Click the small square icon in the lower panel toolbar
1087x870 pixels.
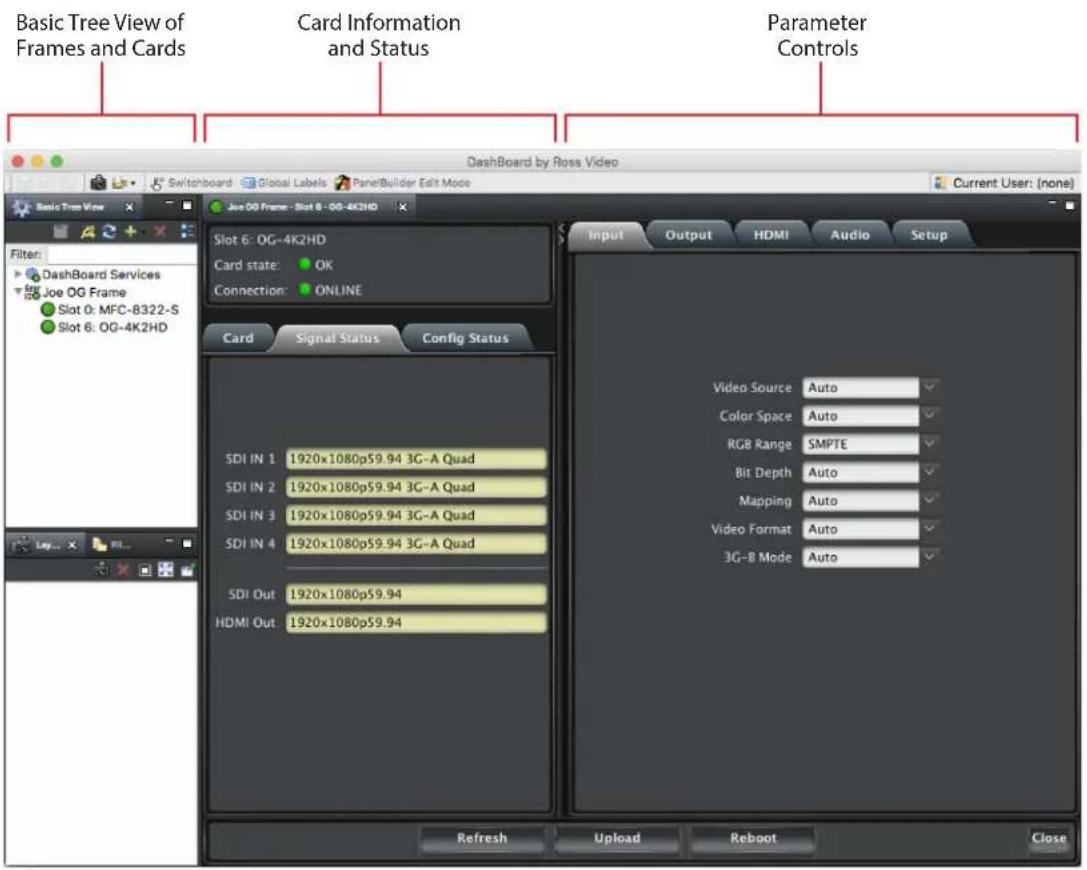click(x=145, y=571)
